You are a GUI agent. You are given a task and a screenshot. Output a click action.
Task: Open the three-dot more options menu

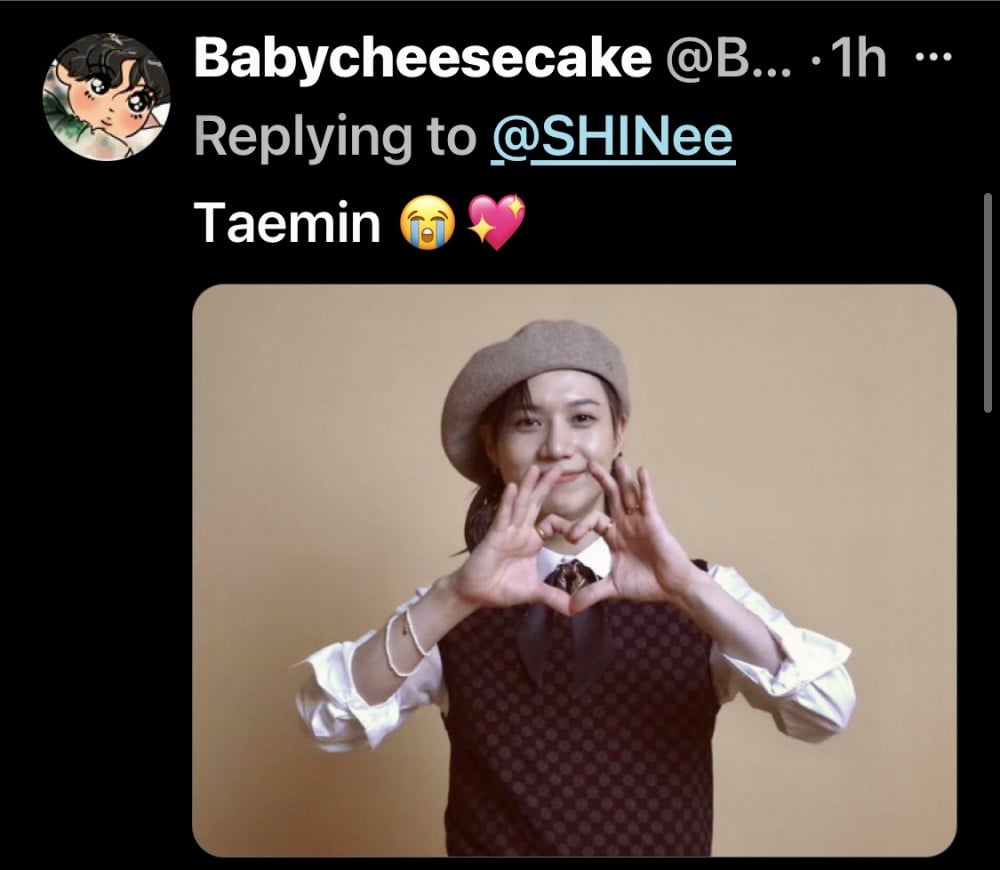pyautogui.click(x=934, y=57)
